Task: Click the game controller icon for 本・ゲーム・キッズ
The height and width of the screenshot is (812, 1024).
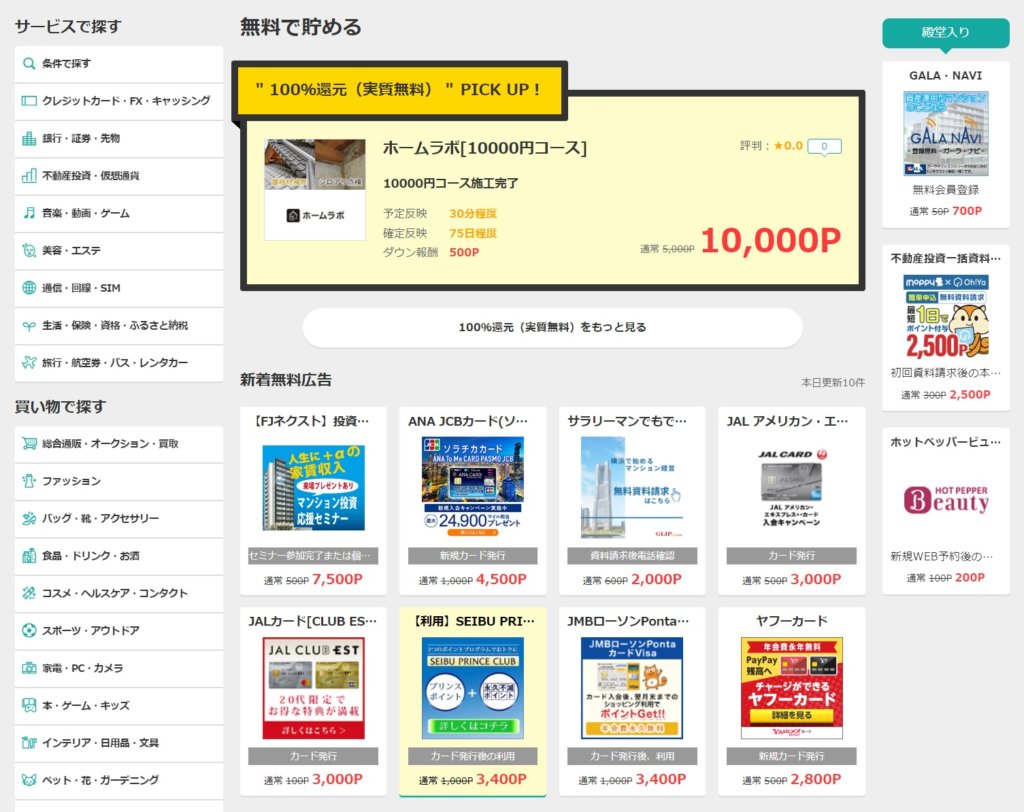Action: click(29, 706)
